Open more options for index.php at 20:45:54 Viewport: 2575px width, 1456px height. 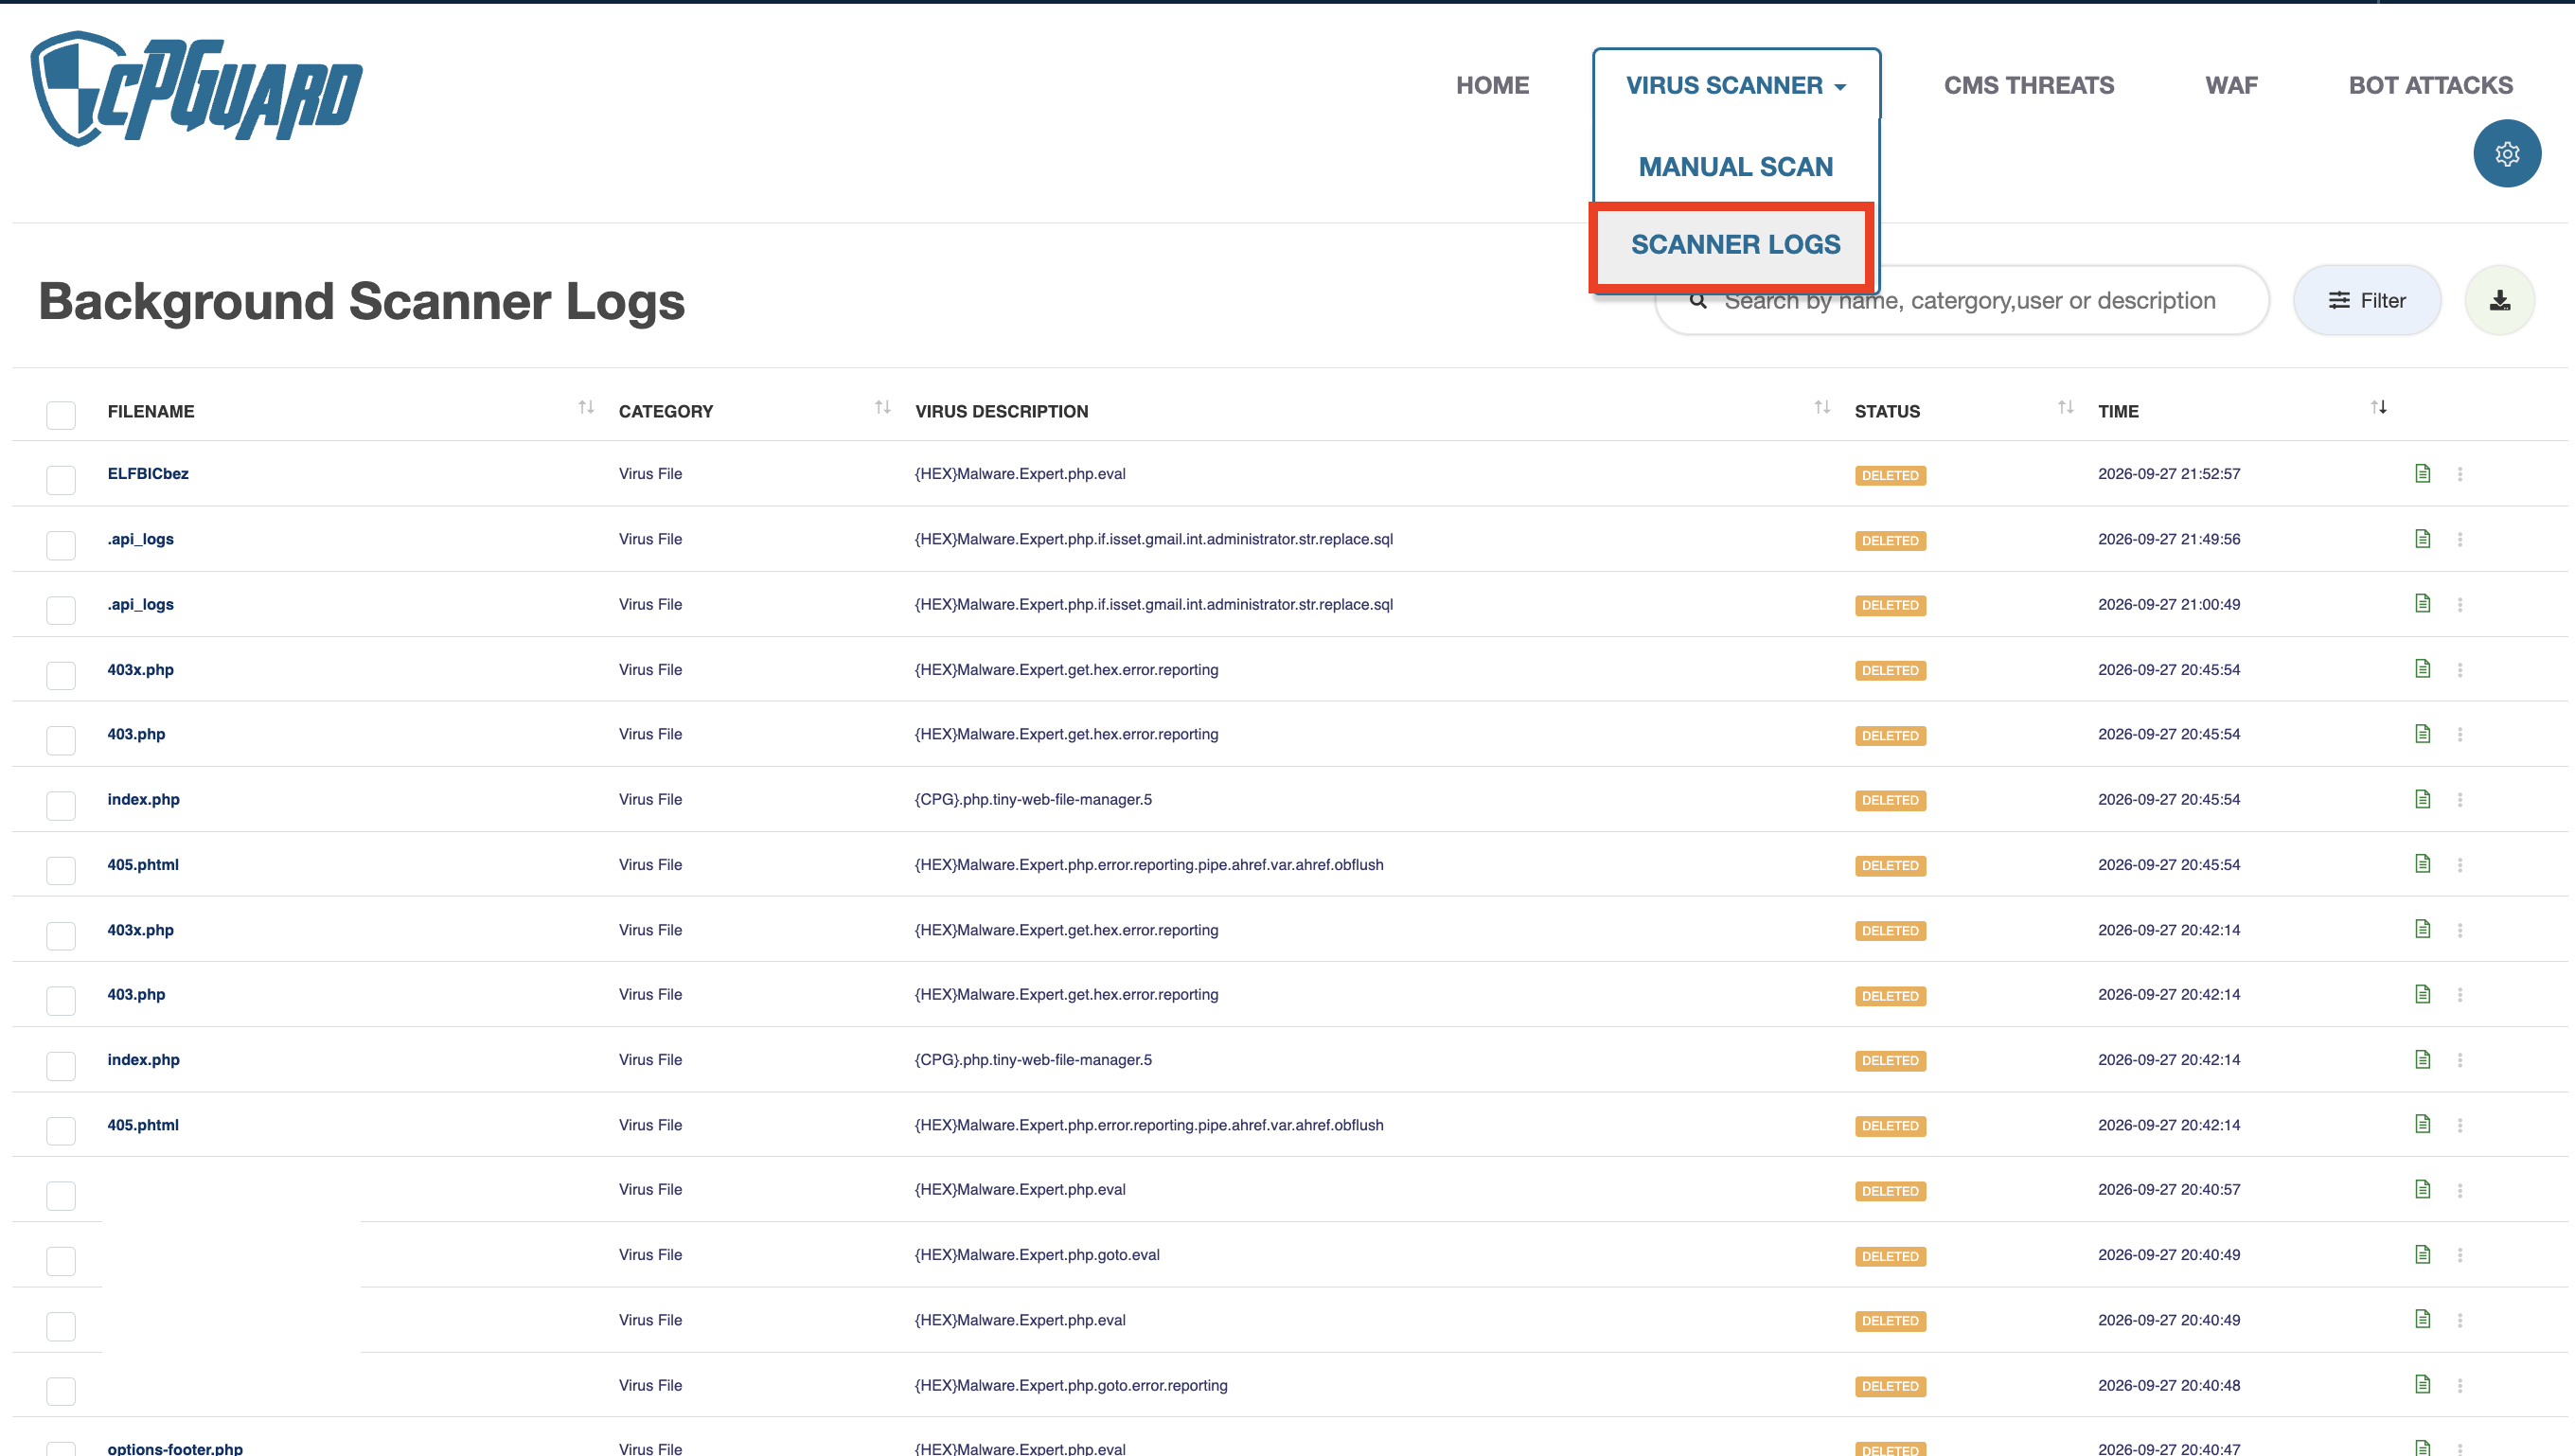tap(2460, 799)
